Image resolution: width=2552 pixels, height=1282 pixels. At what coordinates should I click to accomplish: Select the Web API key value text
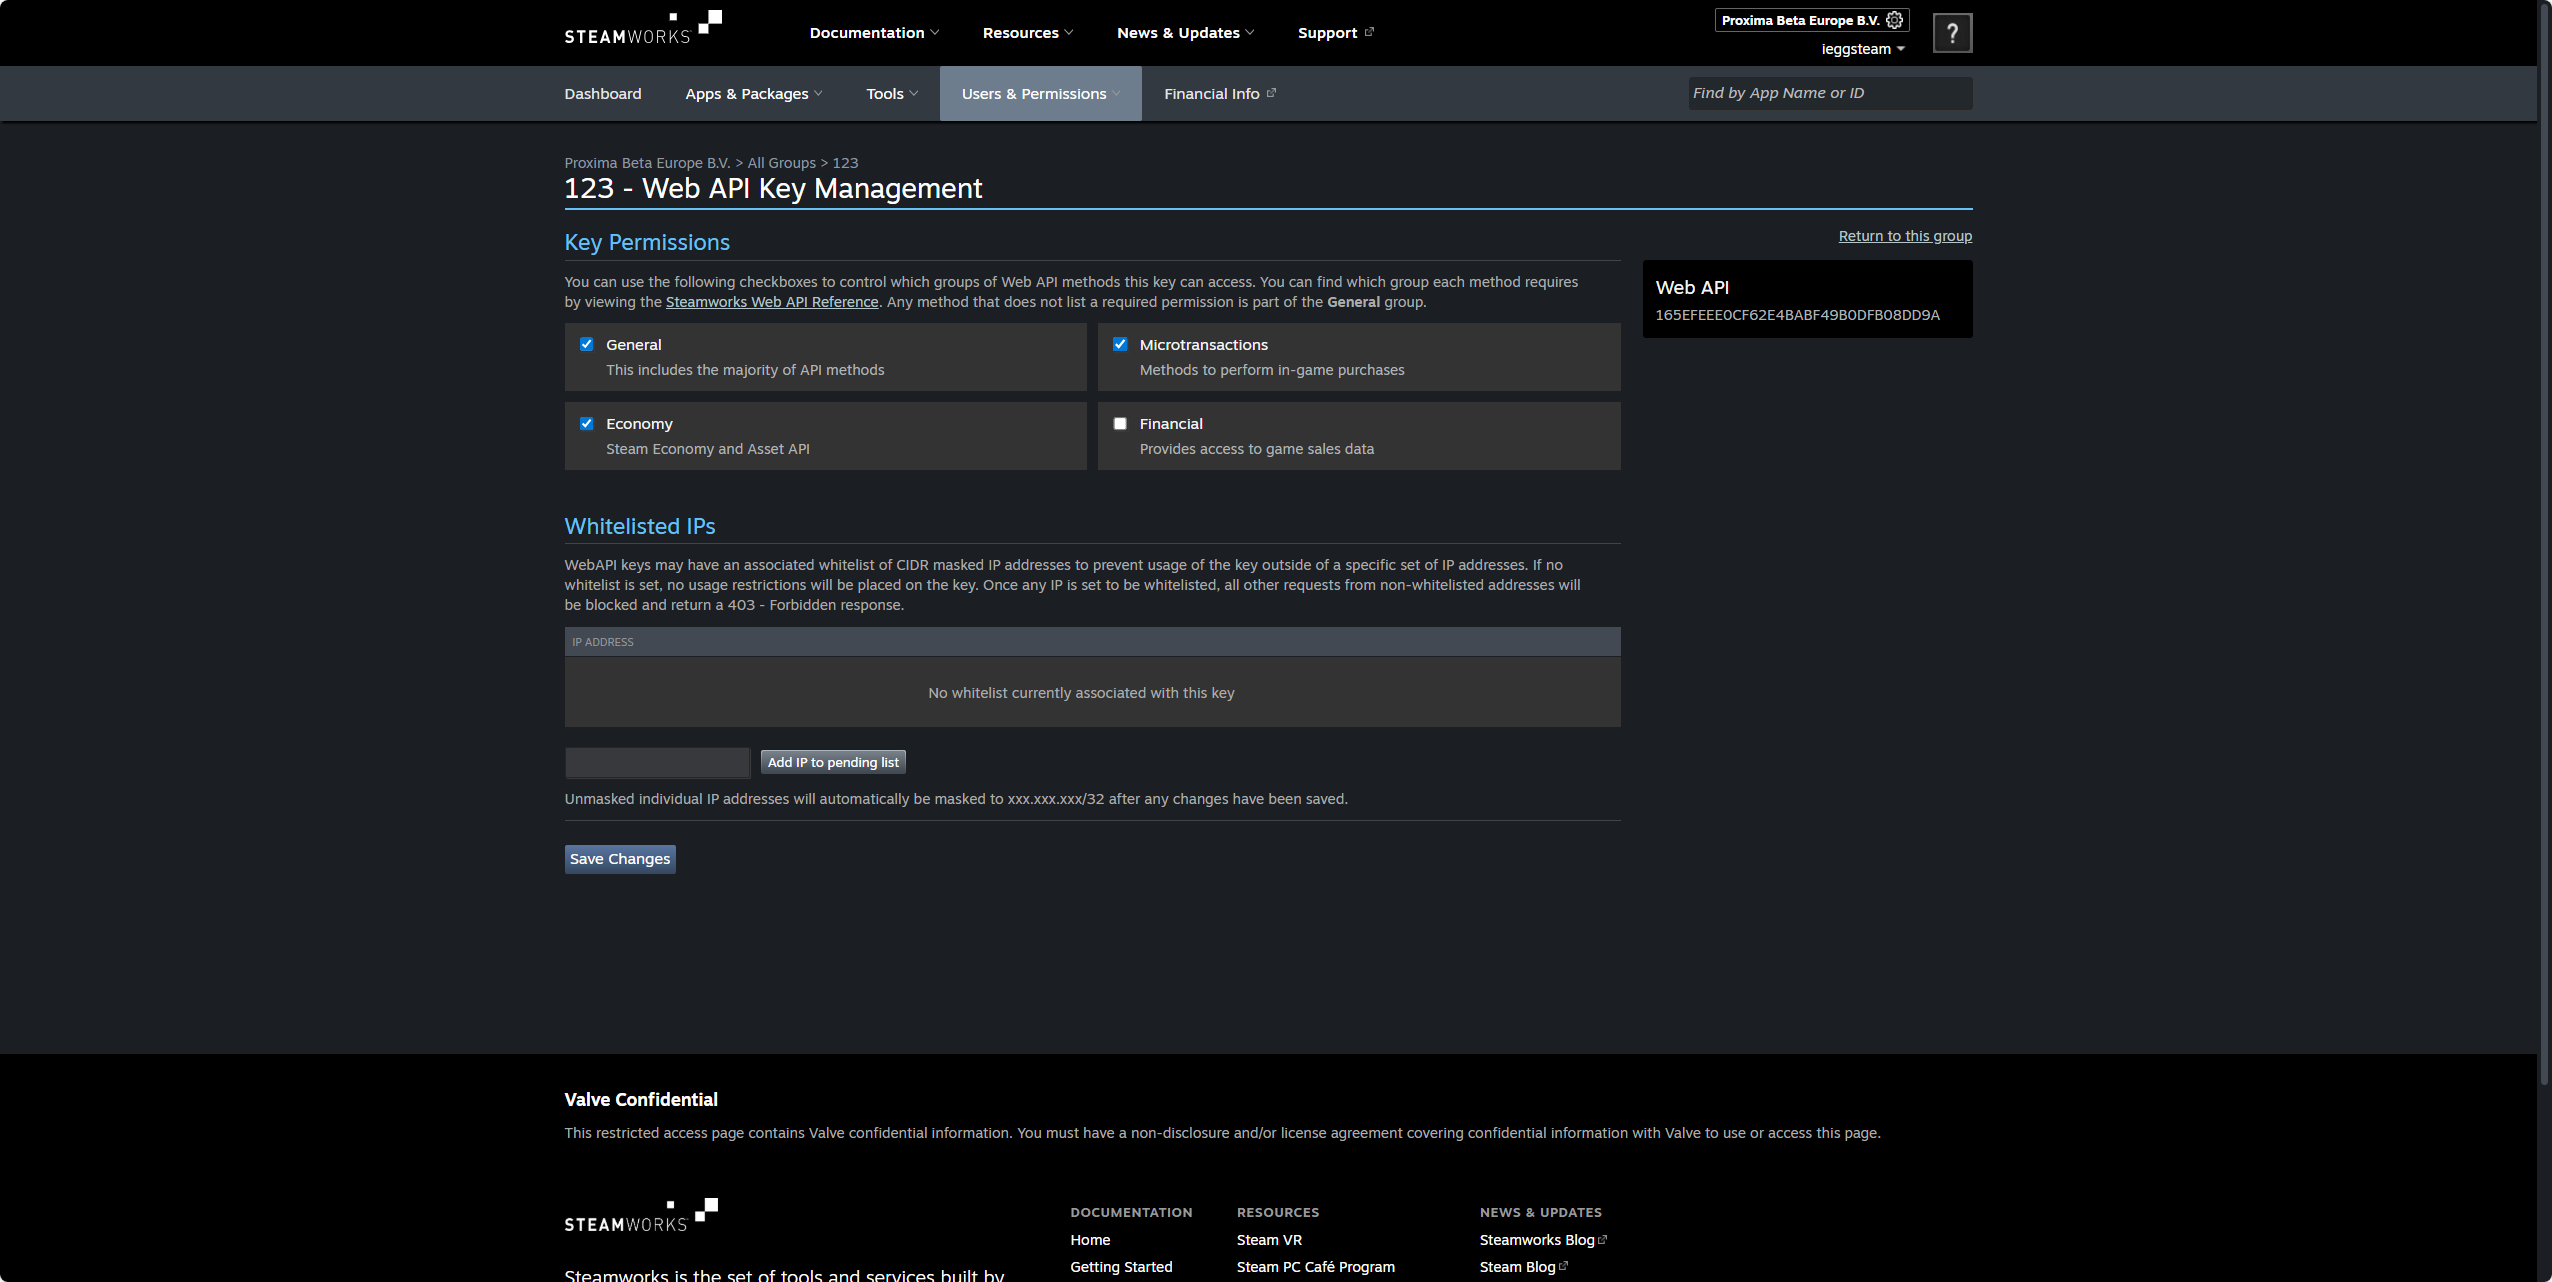pyautogui.click(x=1797, y=315)
